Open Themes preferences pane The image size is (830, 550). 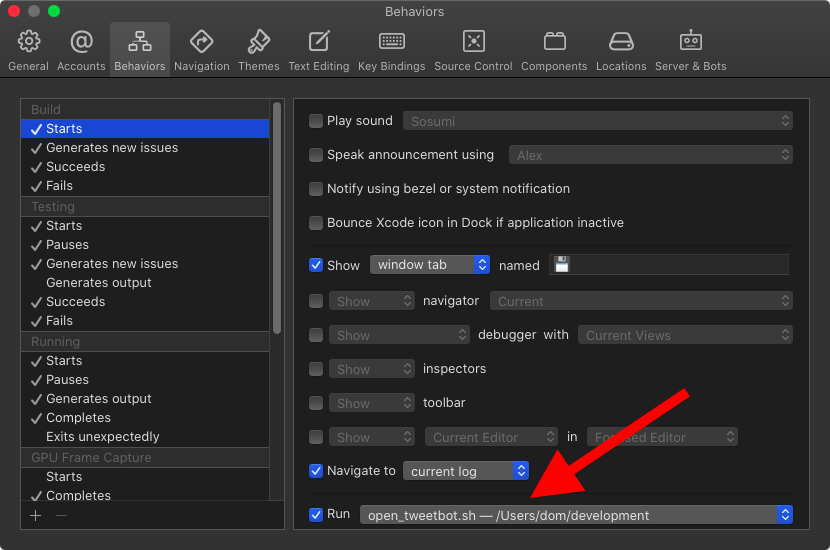[x=258, y=50]
